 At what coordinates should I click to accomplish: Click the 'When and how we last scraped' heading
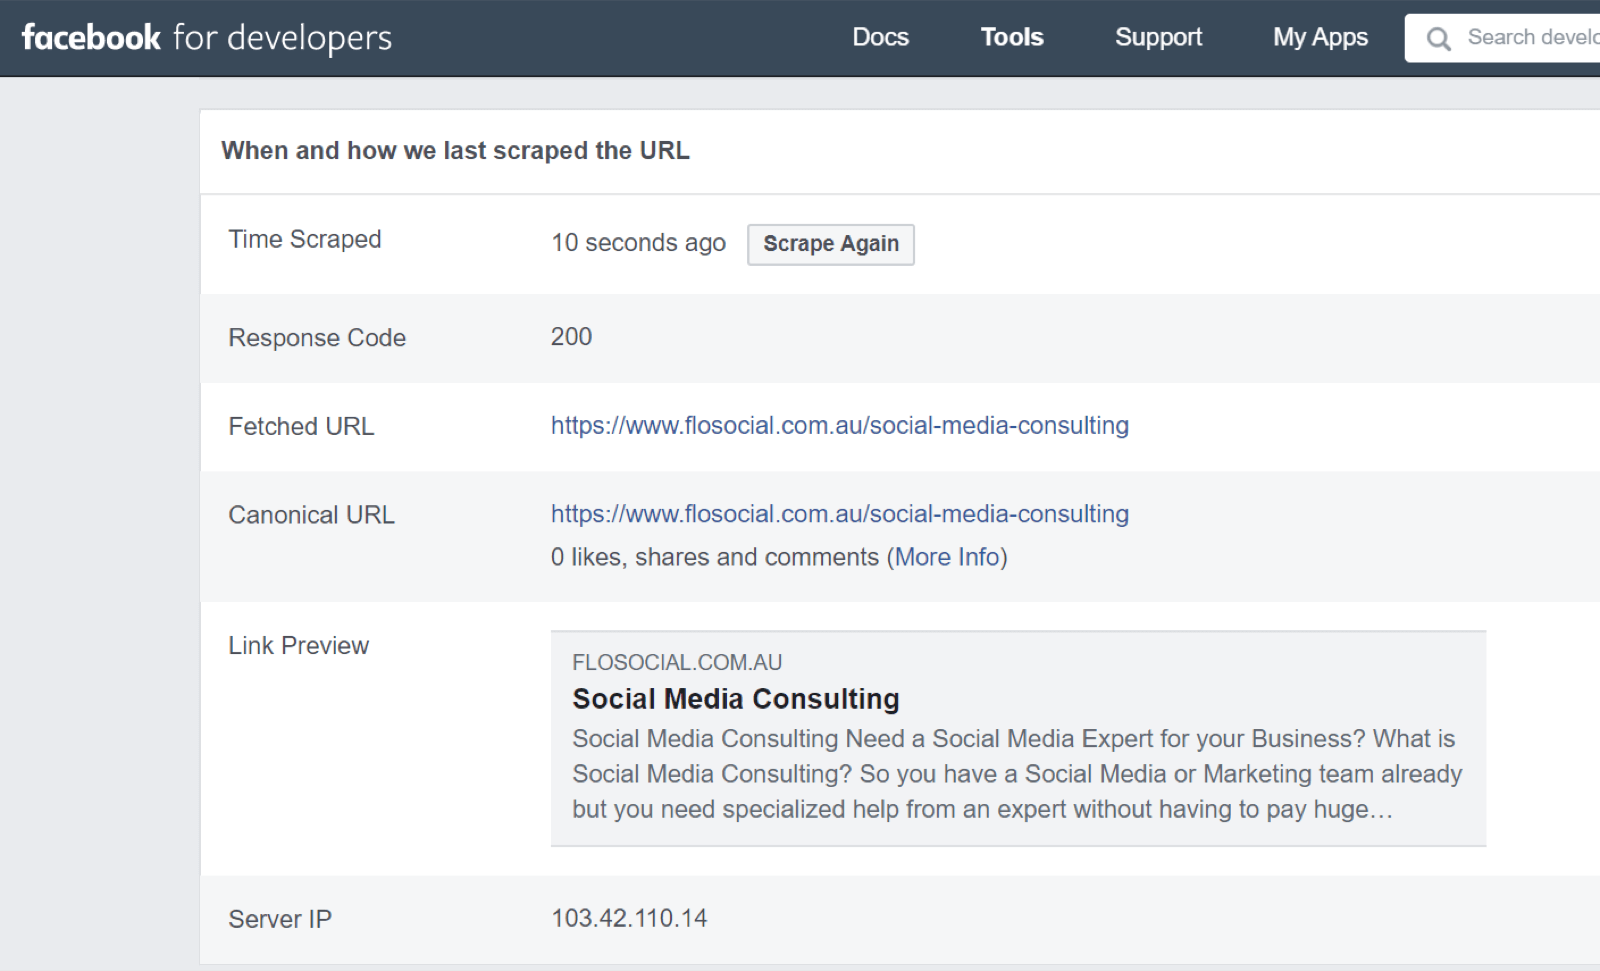(x=455, y=151)
